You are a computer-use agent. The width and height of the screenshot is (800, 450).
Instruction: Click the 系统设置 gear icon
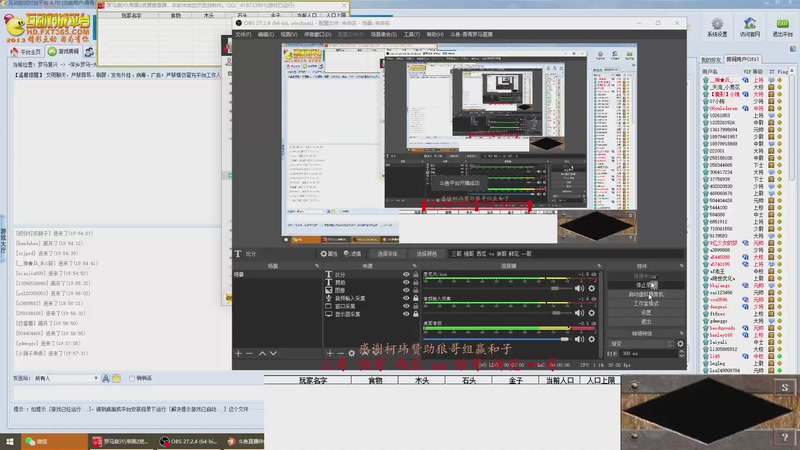pyautogui.click(x=715, y=23)
